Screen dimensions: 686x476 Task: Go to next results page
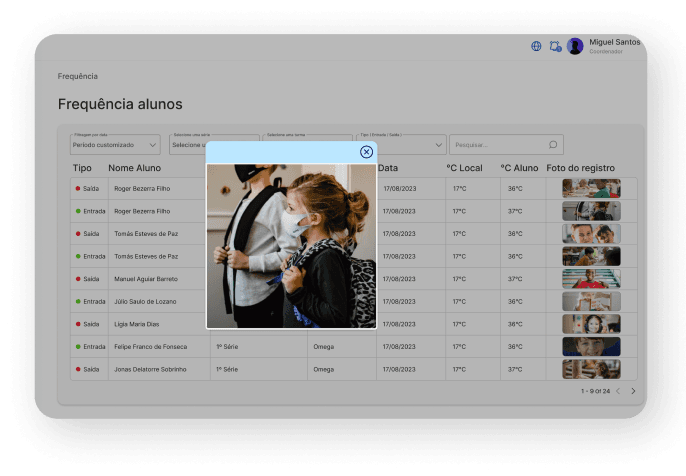pos(633,391)
